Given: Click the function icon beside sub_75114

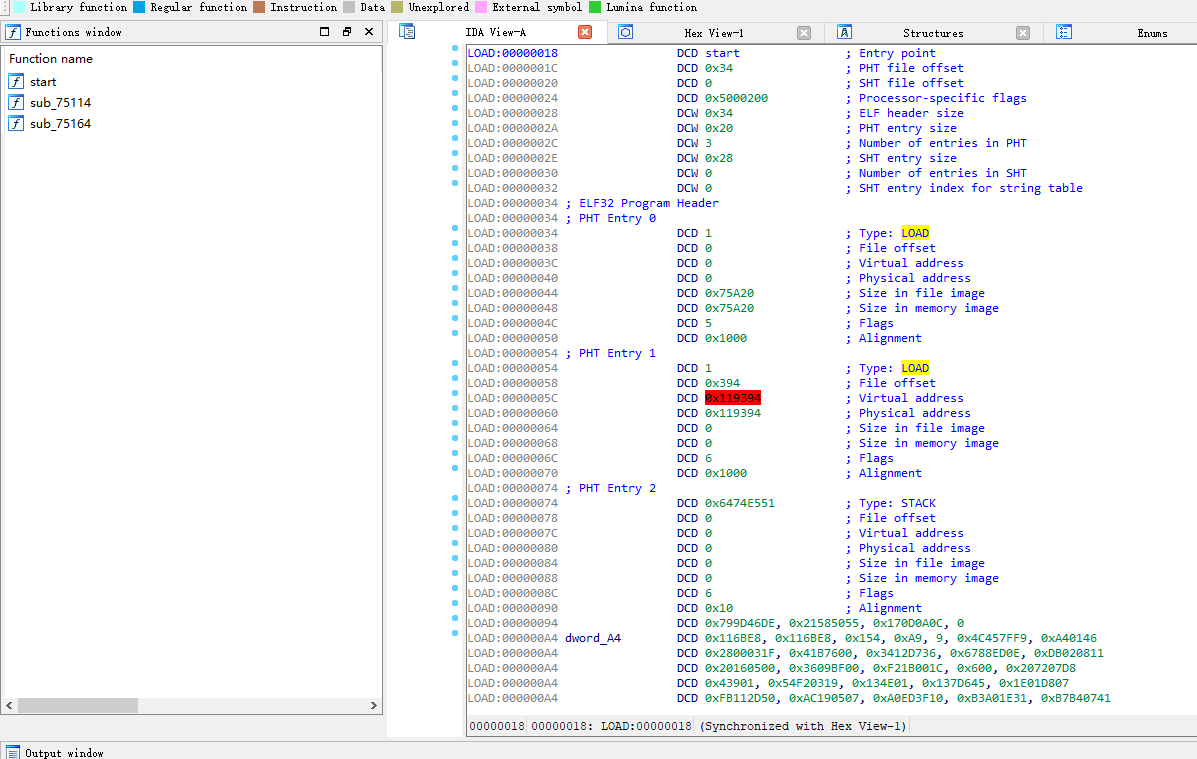Looking at the screenshot, I should [16, 103].
